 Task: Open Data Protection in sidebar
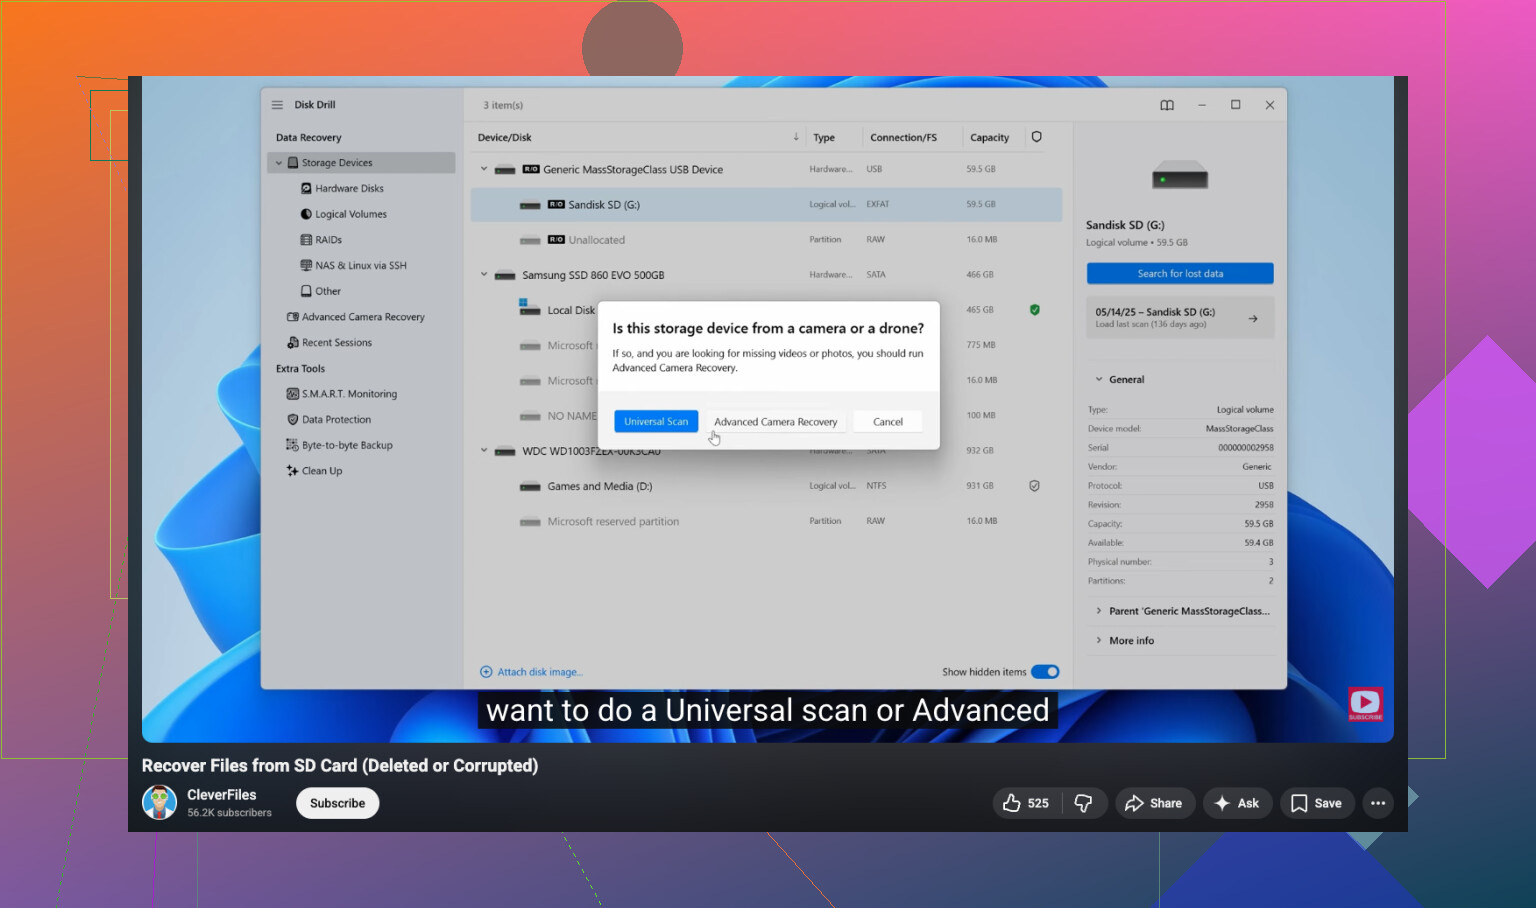[337, 420]
